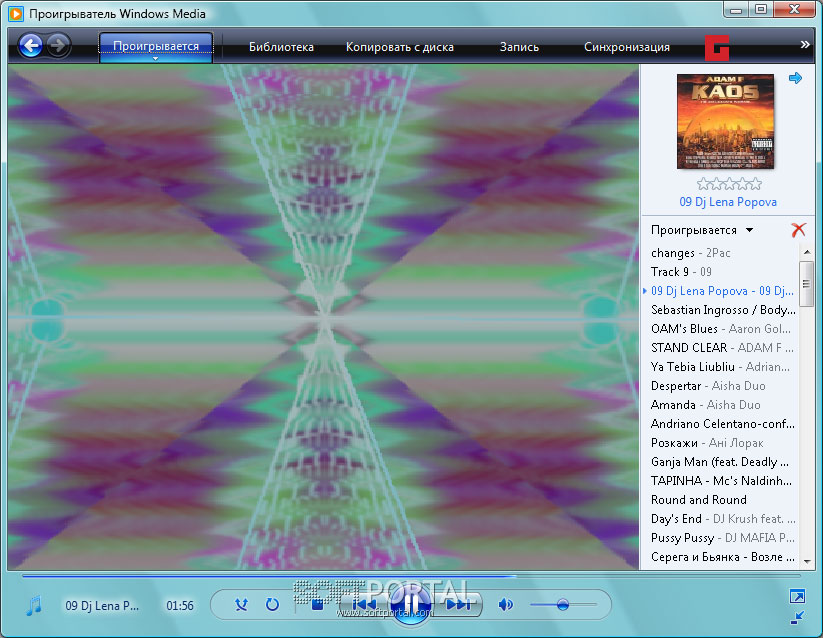This screenshot has width=823, height=638.
Task: Click the red G logo tab
Action: (x=717, y=47)
